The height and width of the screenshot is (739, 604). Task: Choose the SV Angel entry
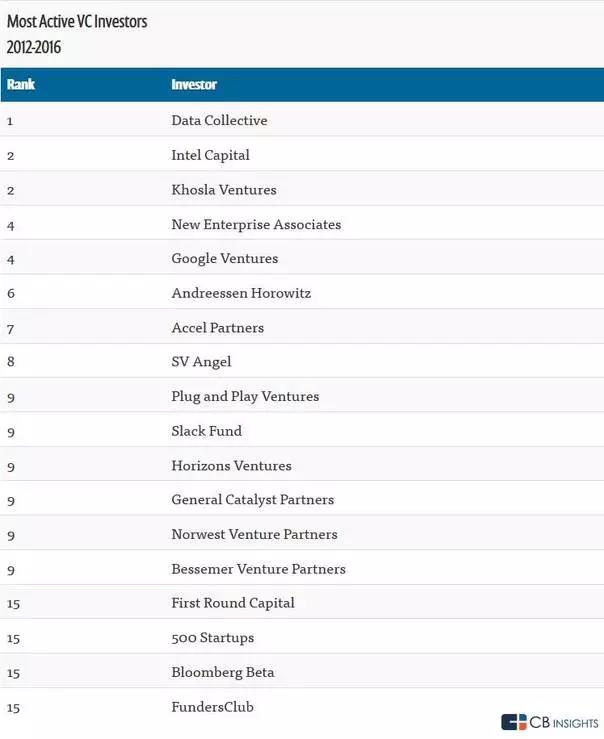pos(201,362)
